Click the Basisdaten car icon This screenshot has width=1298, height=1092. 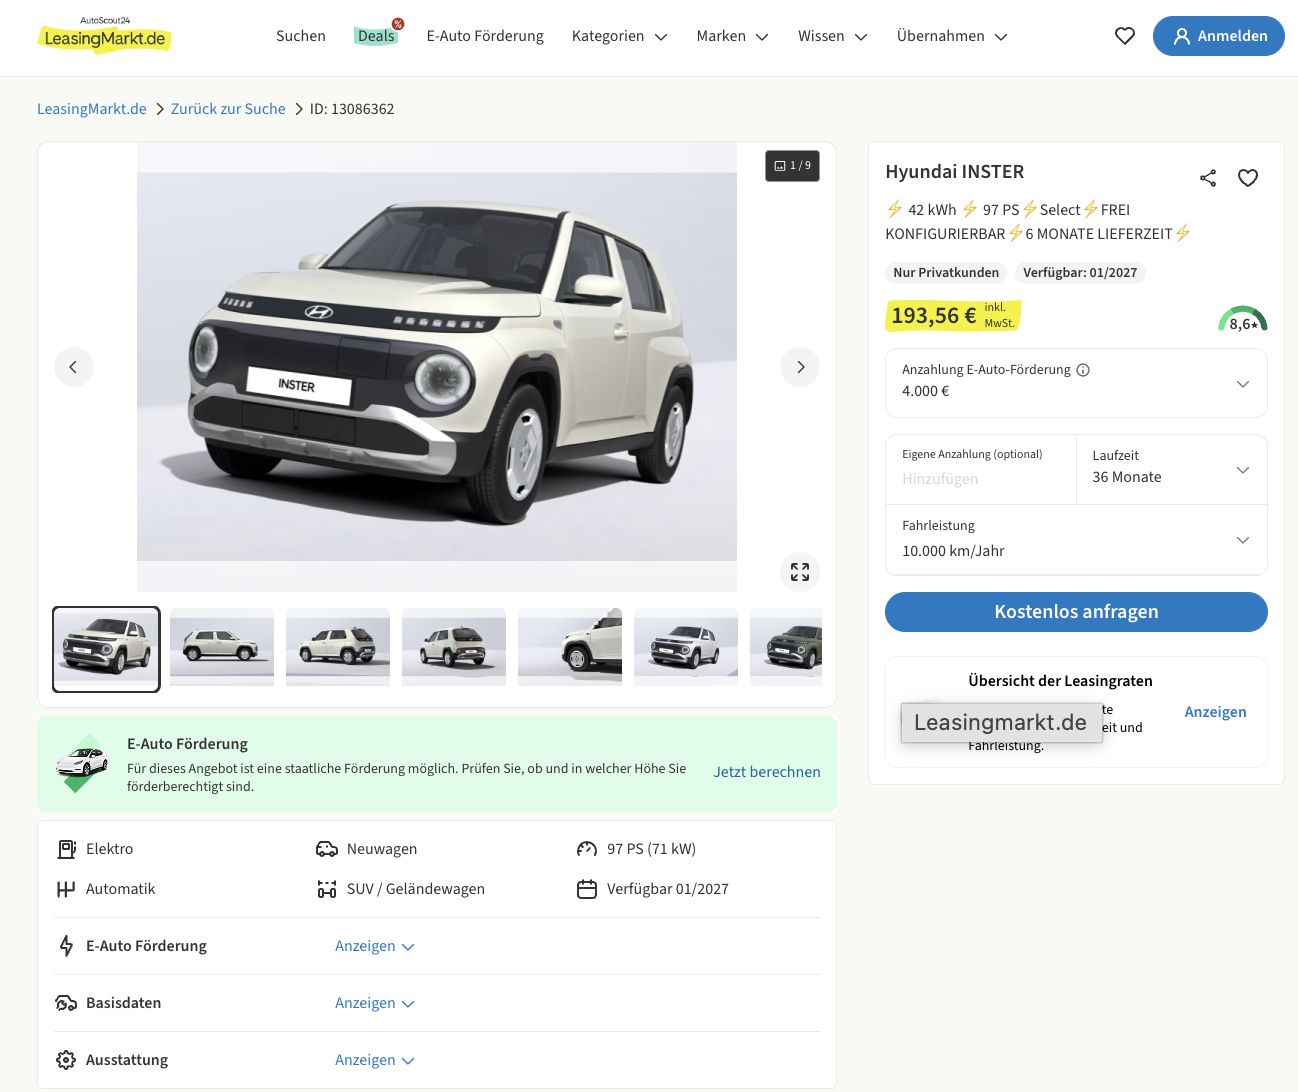[x=66, y=1003]
